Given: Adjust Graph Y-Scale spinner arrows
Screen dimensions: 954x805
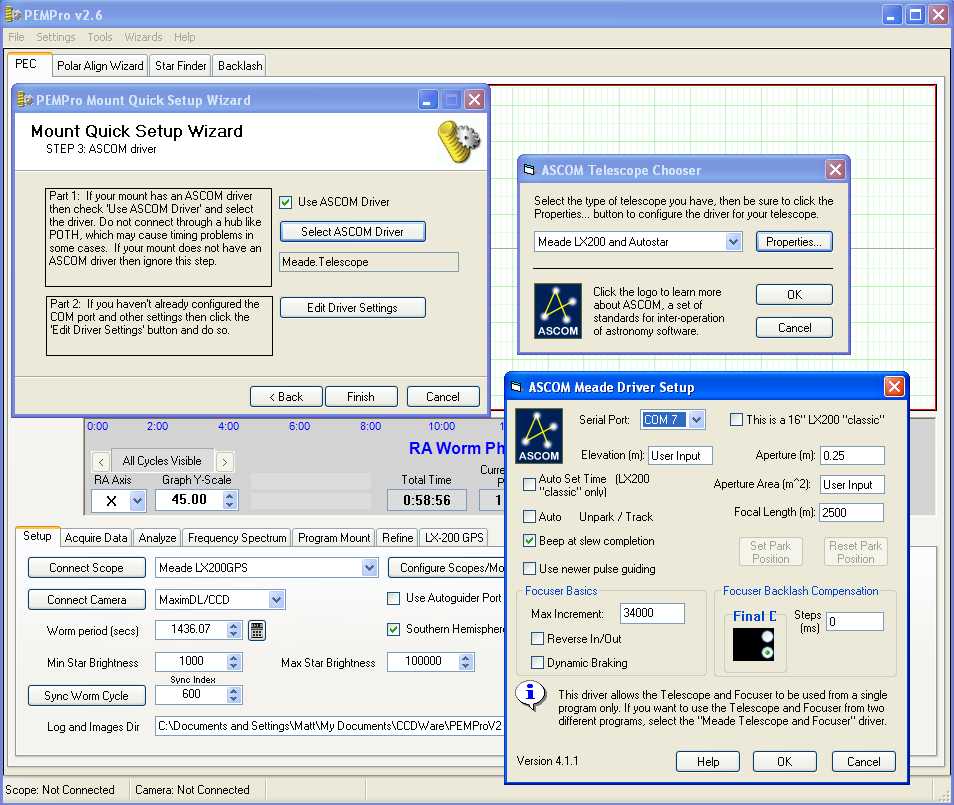Looking at the screenshot, I should click(229, 500).
